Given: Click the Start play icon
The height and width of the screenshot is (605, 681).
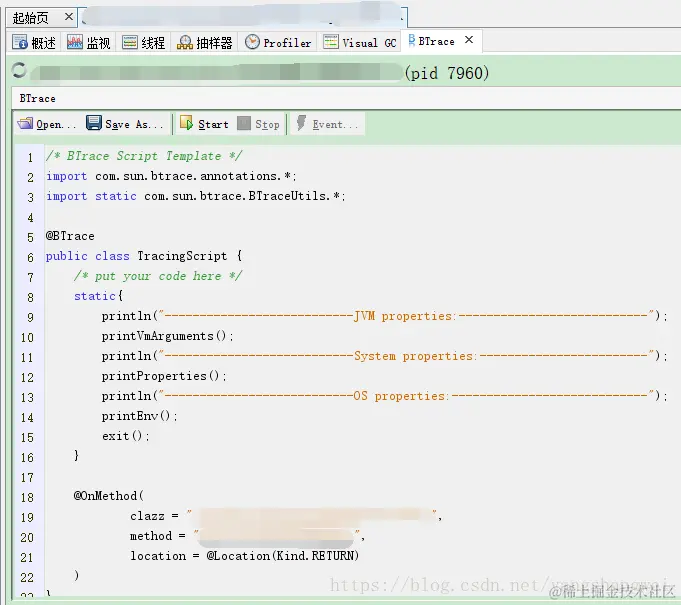Looking at the screenshot, I should point(186,122).
